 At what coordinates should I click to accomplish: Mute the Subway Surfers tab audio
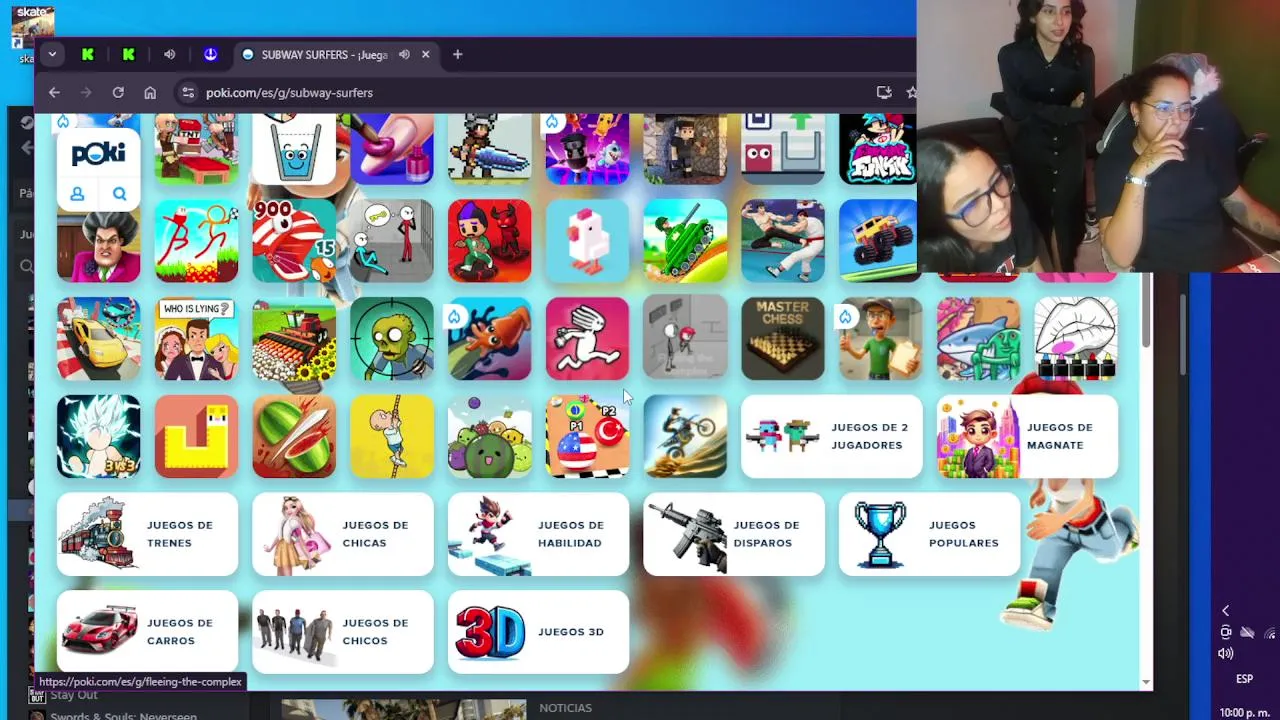(x=404, y=54)
